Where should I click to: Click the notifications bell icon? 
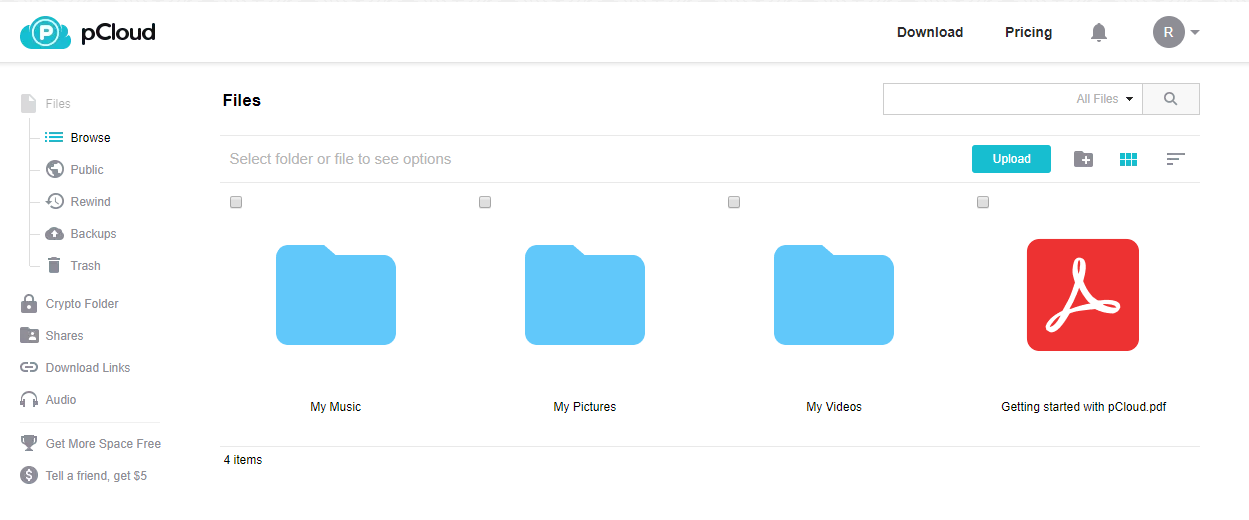[1098, 33]
